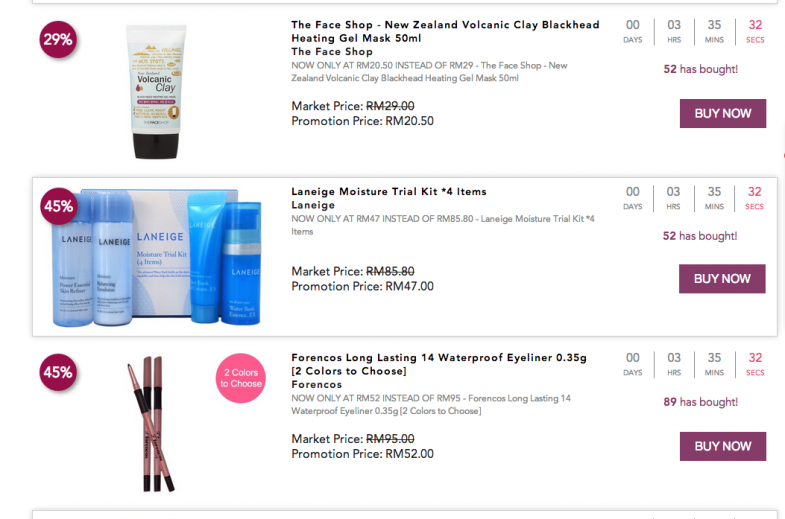Open the Laneige Moisture Trial Kit title link
The image size is (785, 519).
389,191
